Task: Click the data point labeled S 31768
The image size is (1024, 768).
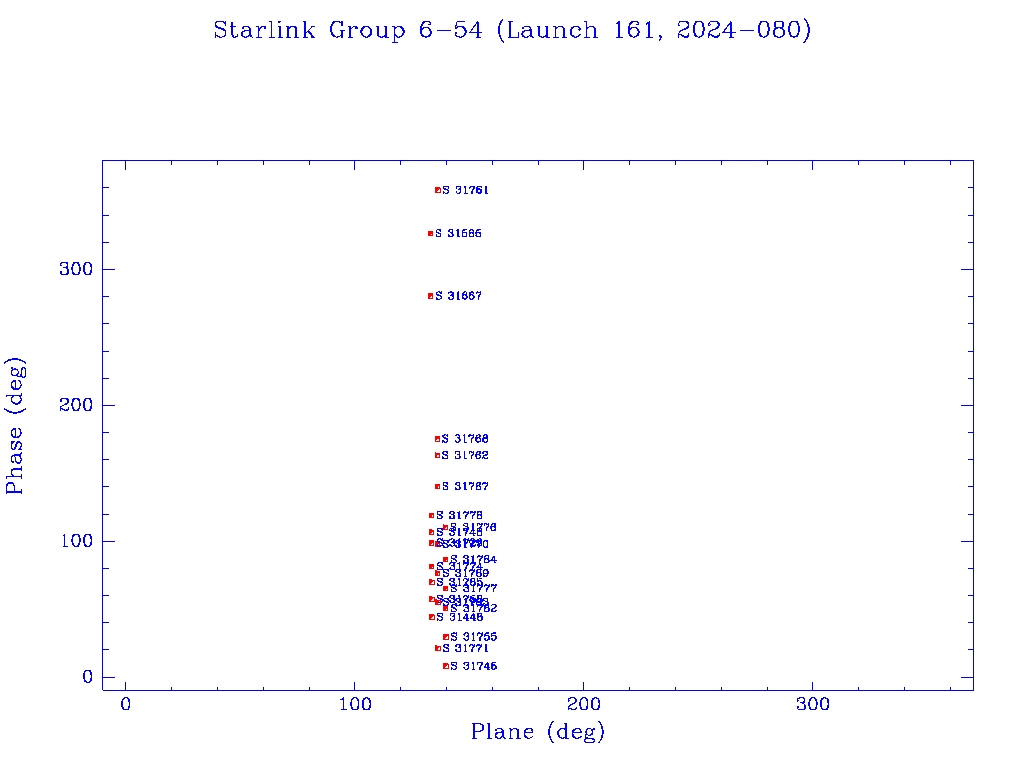Action: pyautogui.click(x=438, y=439)
